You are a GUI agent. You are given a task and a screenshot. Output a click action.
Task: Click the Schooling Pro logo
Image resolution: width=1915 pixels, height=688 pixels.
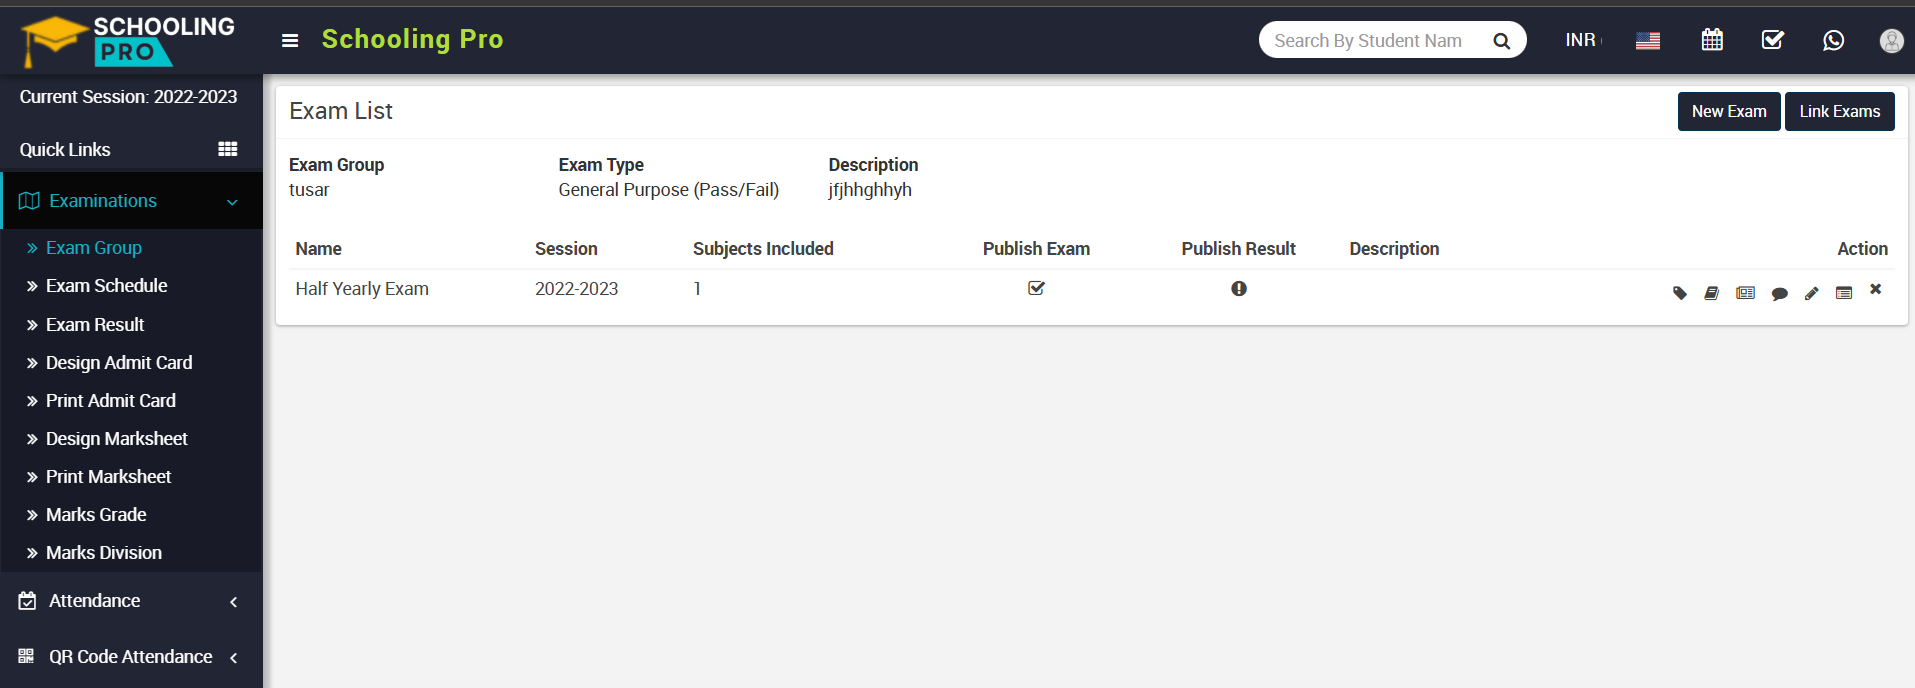click(x=128, y=41)
